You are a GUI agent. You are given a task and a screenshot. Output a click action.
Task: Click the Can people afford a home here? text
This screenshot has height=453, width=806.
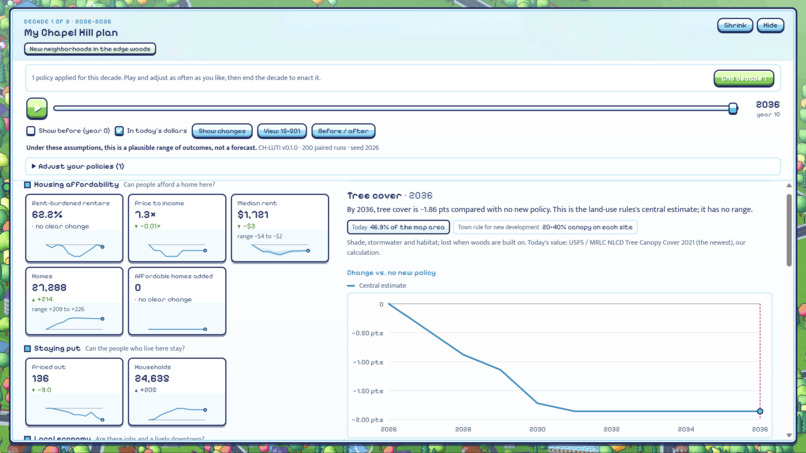click(169, 185)
